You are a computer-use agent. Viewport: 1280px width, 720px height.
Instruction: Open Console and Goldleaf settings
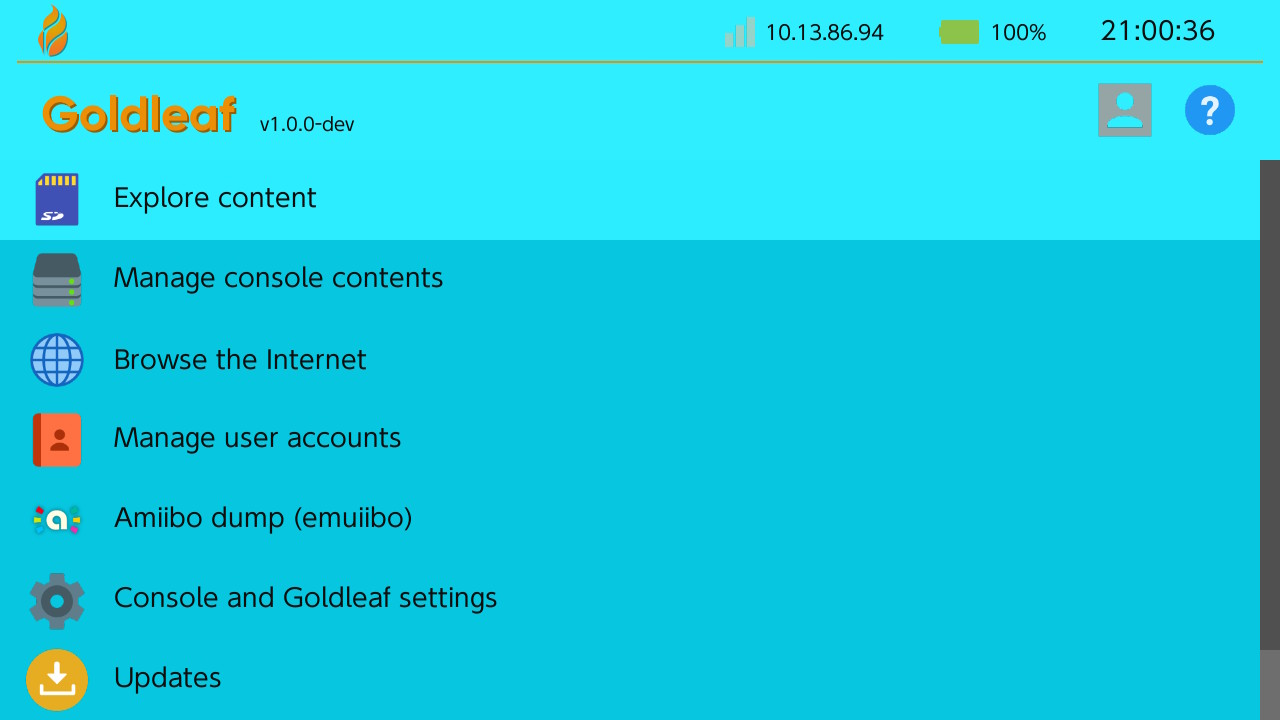pyautogui.click(x=306, y=598)
